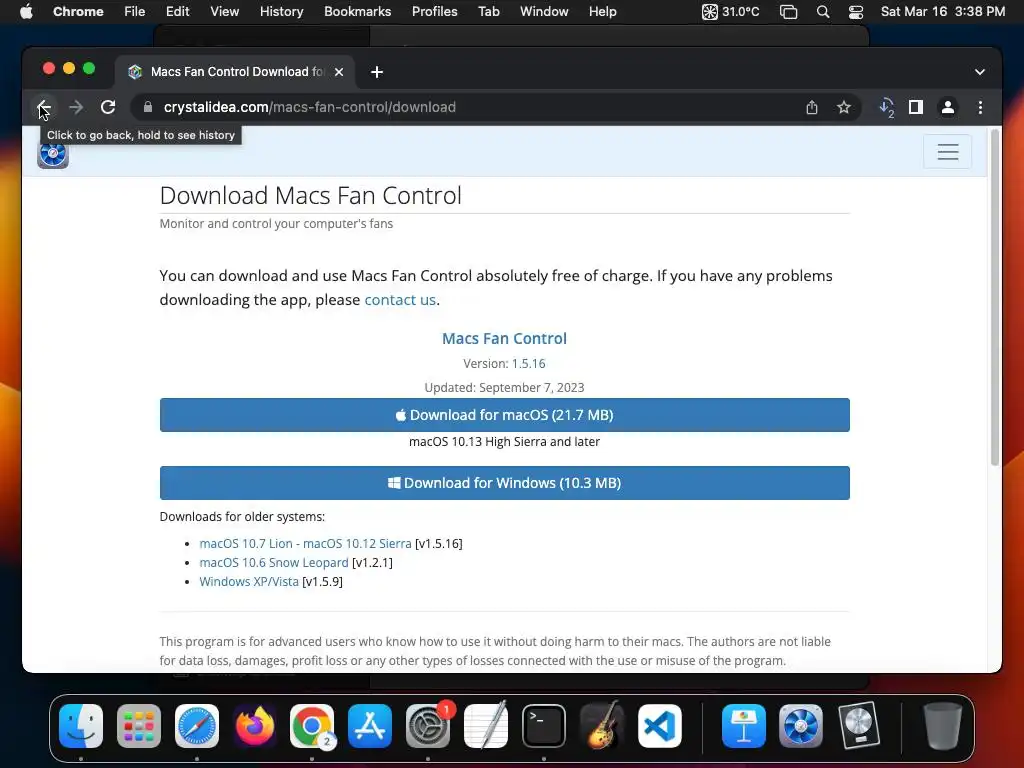The width and height of the screenshot is (1024, 768).
Task: Click Chrome icon in the Dock
Action: (x=312, y=726)
